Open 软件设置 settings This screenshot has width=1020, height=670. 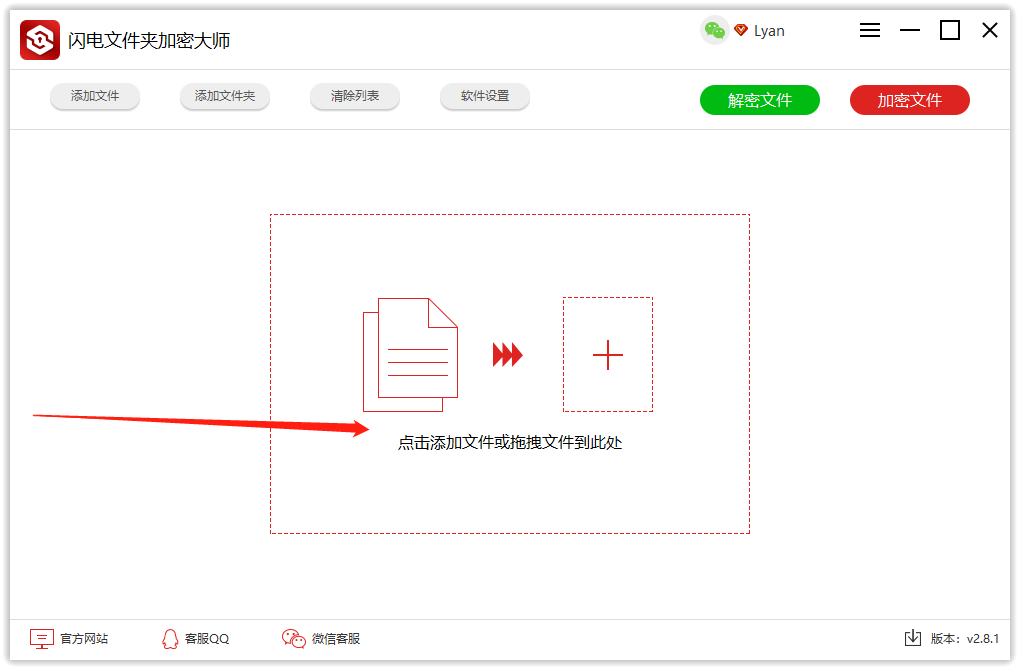(485, 96)
